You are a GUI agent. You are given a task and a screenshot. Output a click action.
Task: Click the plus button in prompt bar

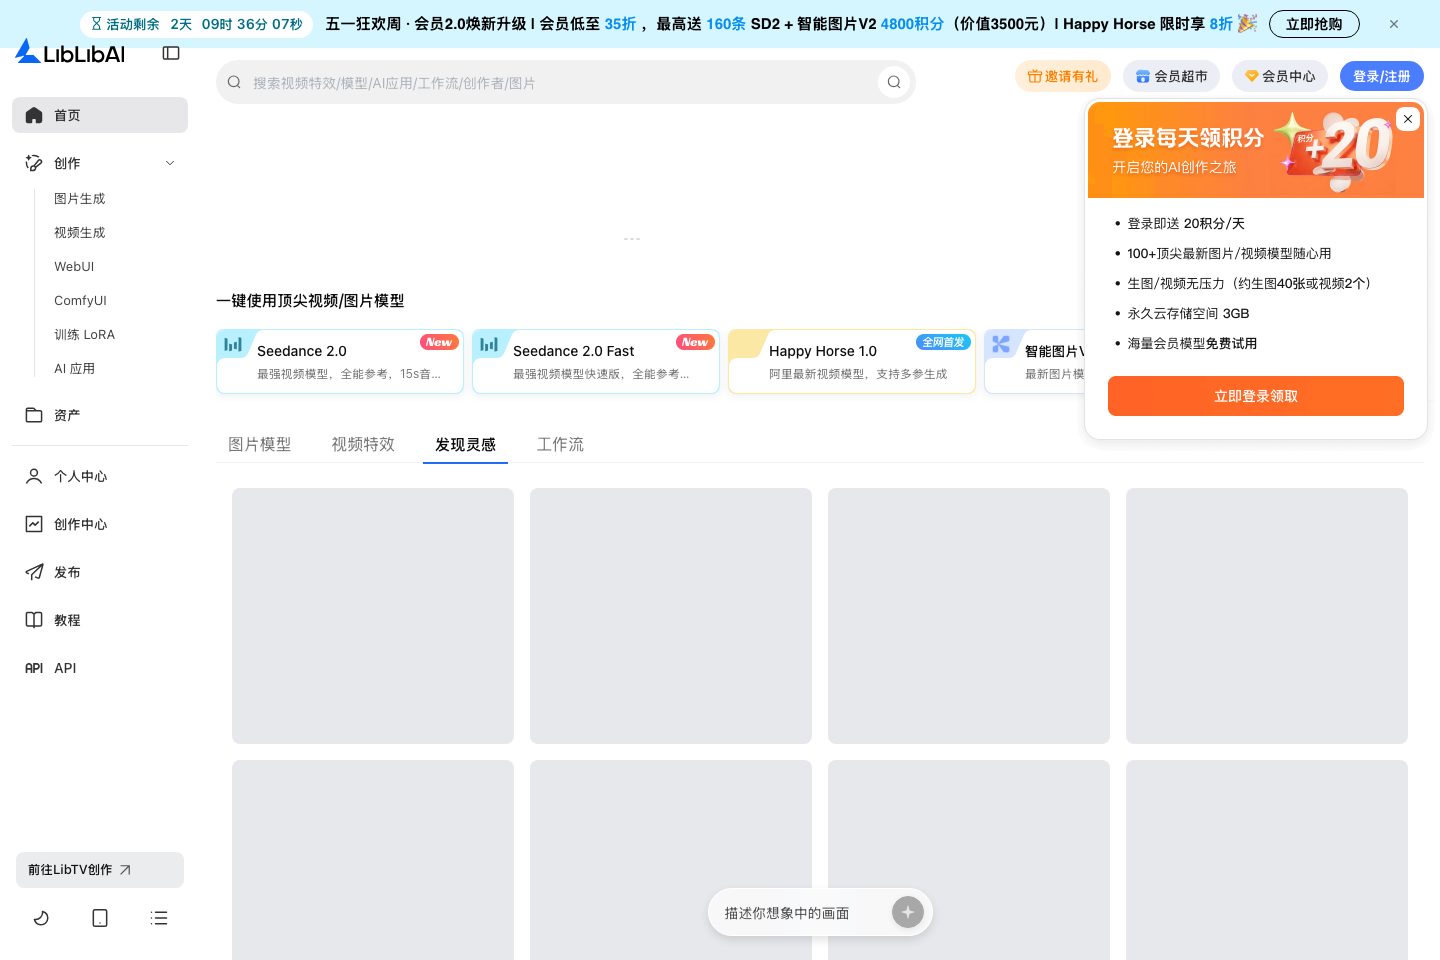[x=908, y=912]
